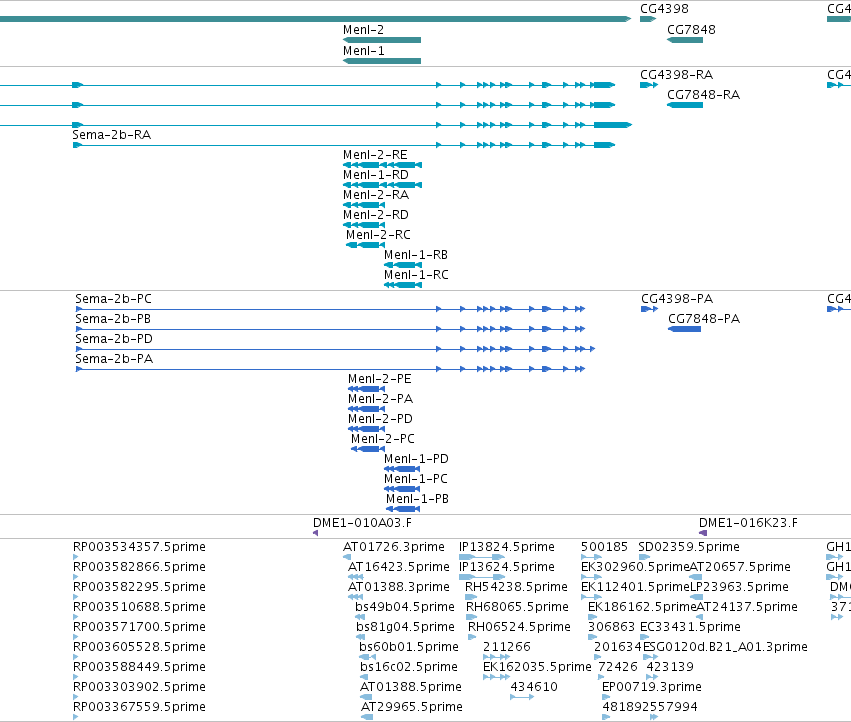Select the Menl-2 gene feature
The height and width of the screenshot is (722, 851).
click(x=382, y=40)
